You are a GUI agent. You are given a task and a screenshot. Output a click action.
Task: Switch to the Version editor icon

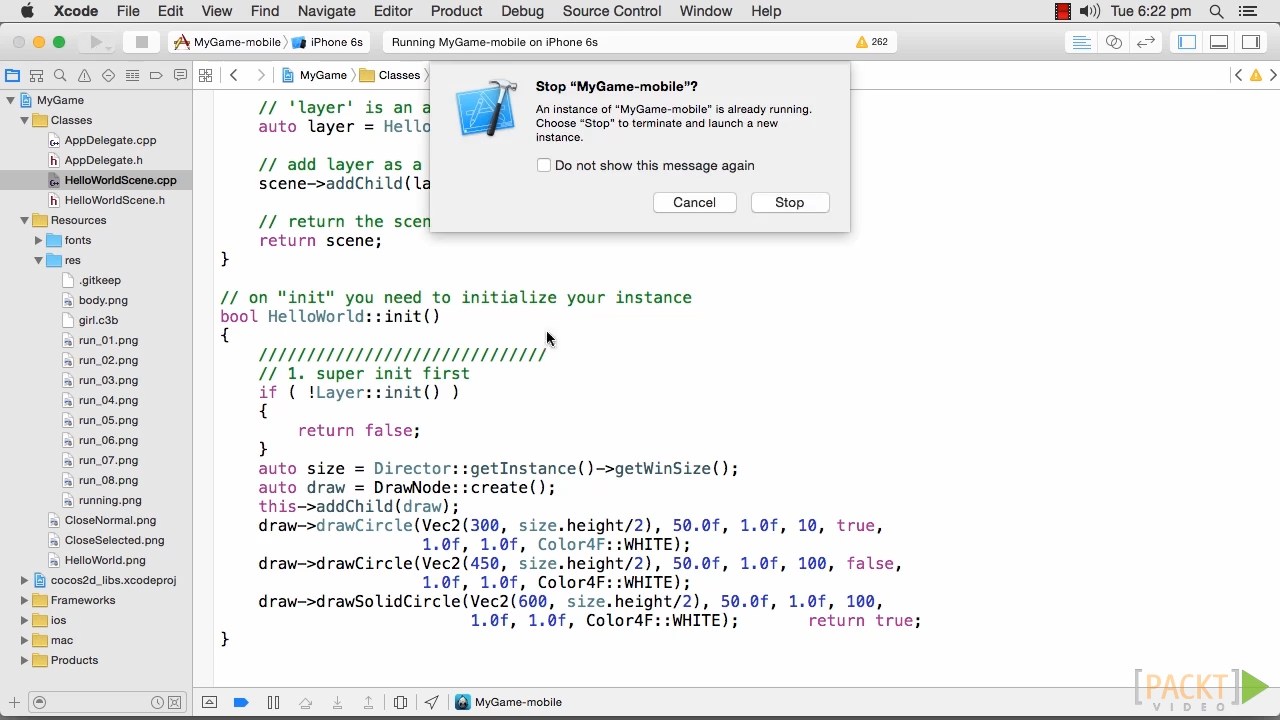point(1145,42)
